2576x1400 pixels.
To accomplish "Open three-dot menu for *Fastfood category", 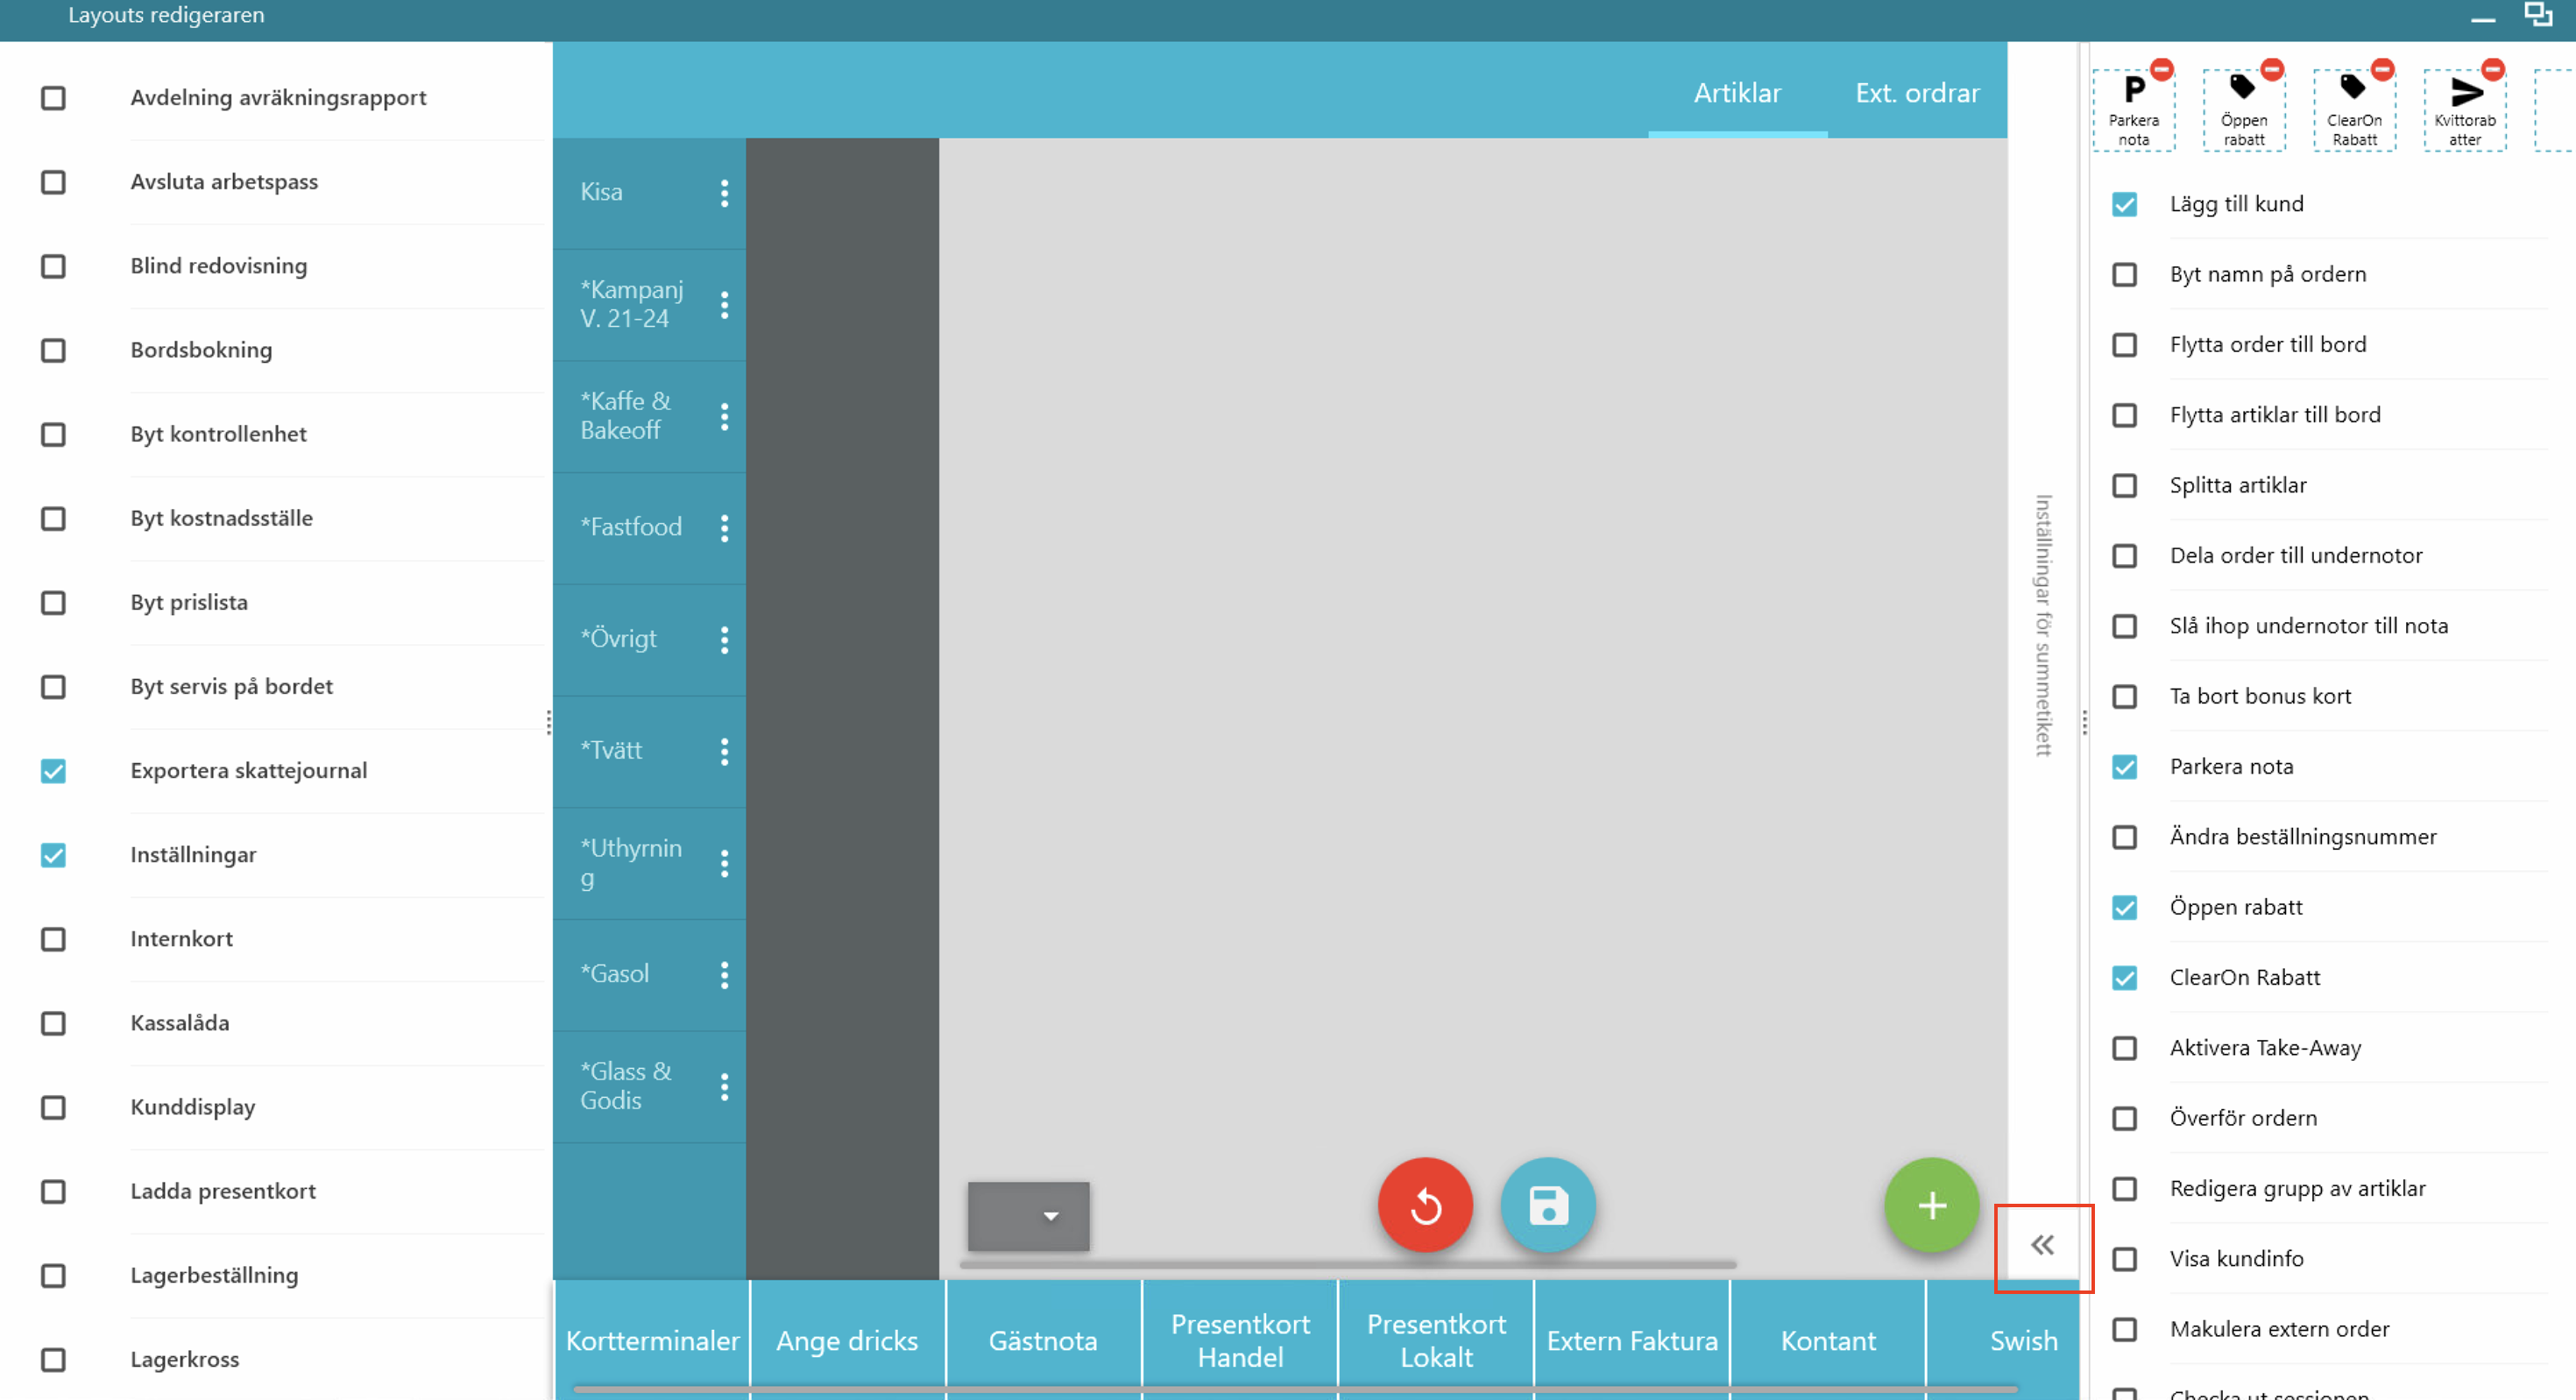I will 724,528.
